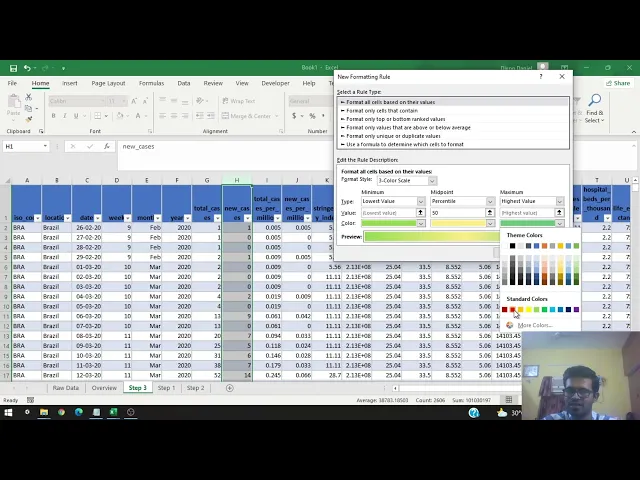The image size is (640, 480).
Task: Open the Midpoint color dropdown
Action: pos(490,223)
